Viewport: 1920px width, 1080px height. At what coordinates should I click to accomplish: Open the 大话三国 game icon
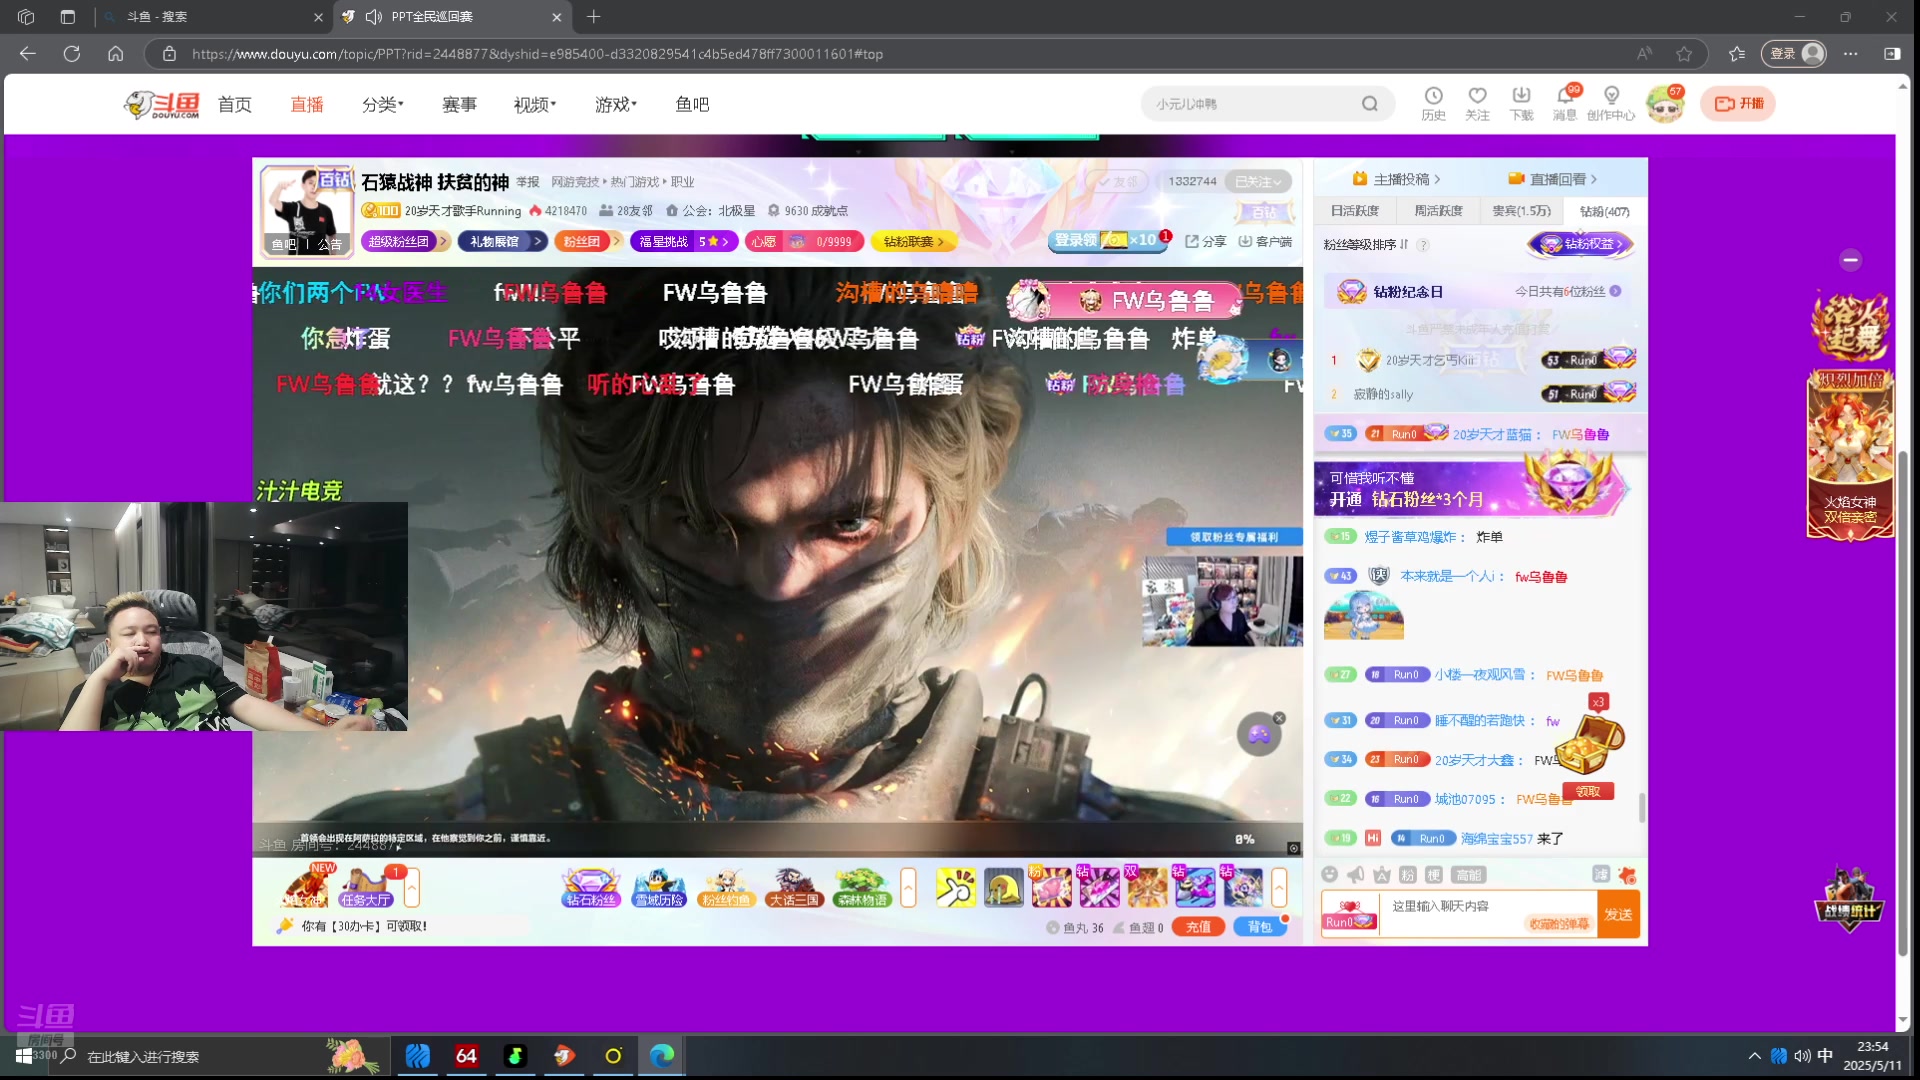794,887
